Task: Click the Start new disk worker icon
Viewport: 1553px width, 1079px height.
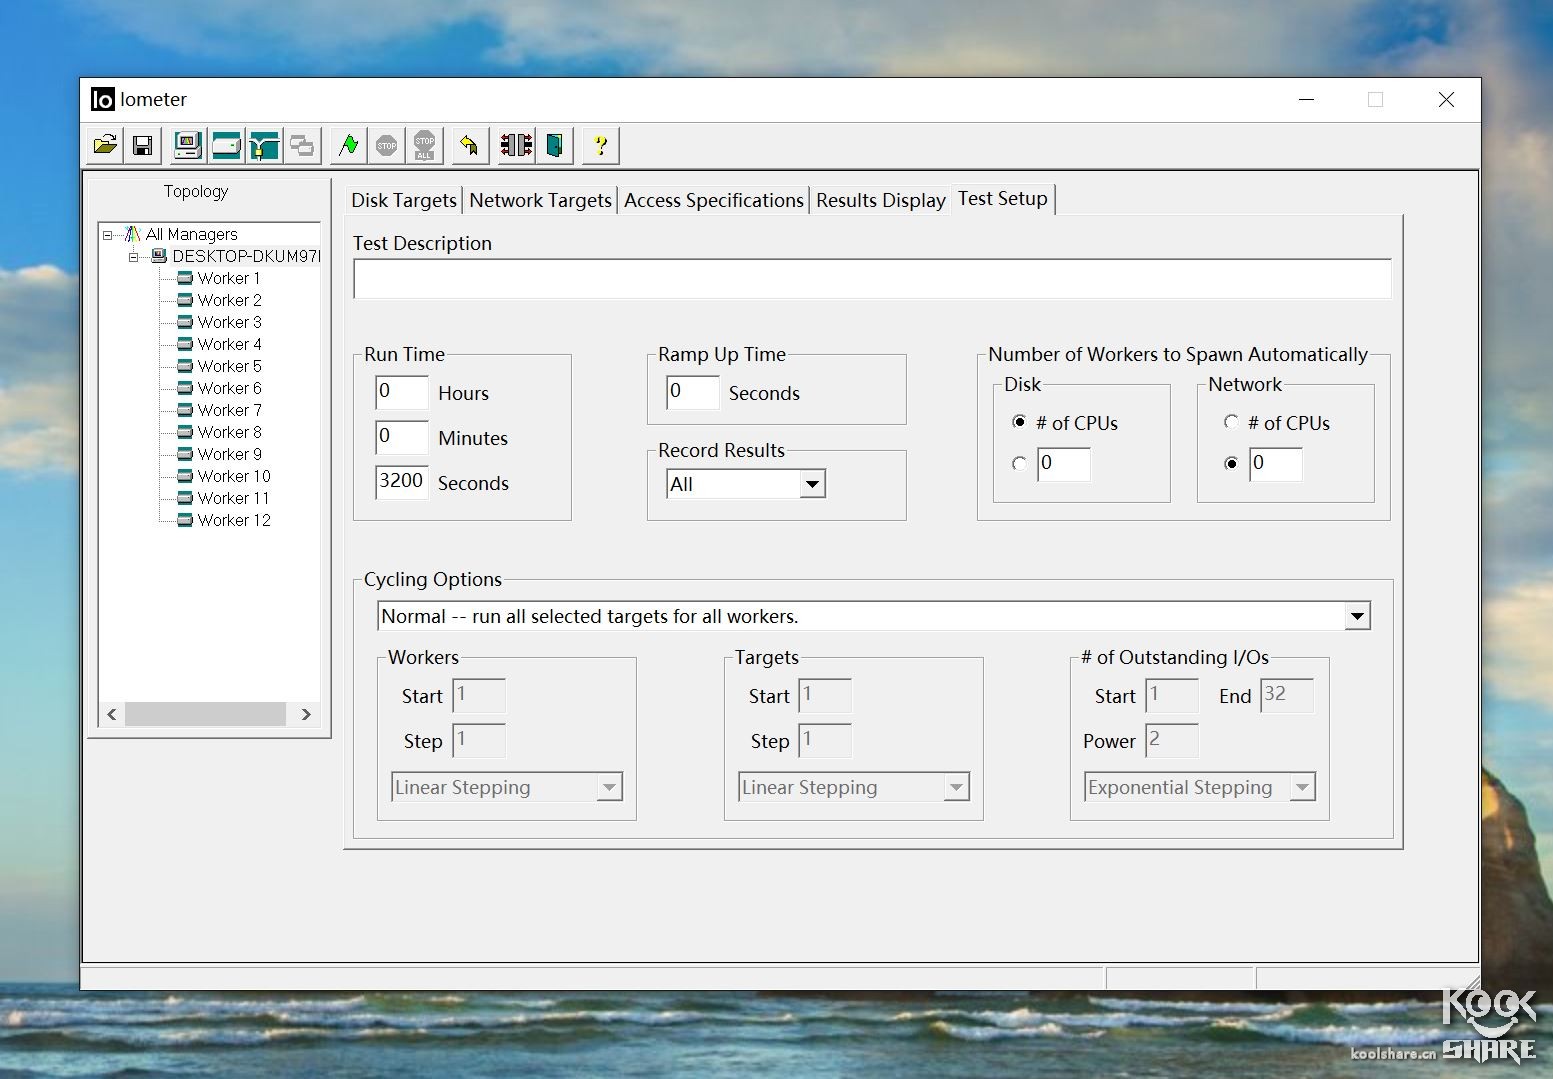Action: coord(226,146)
